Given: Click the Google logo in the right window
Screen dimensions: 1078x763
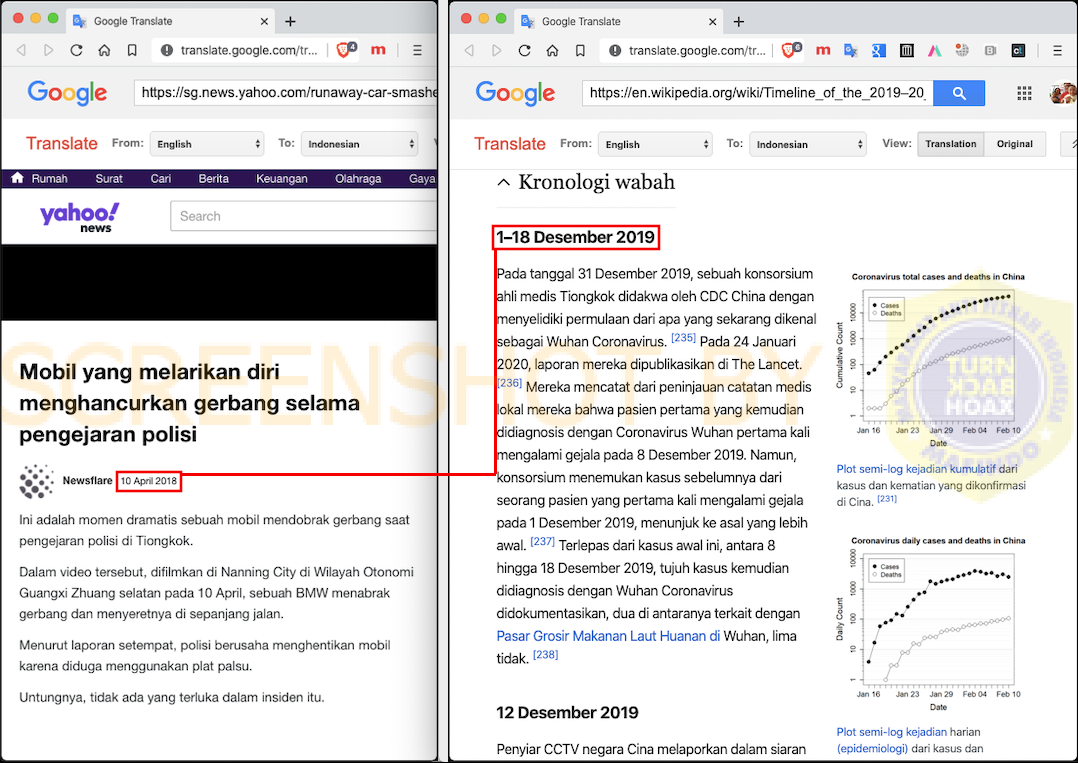Looking at the screenshot, I should tap(515, 93).
